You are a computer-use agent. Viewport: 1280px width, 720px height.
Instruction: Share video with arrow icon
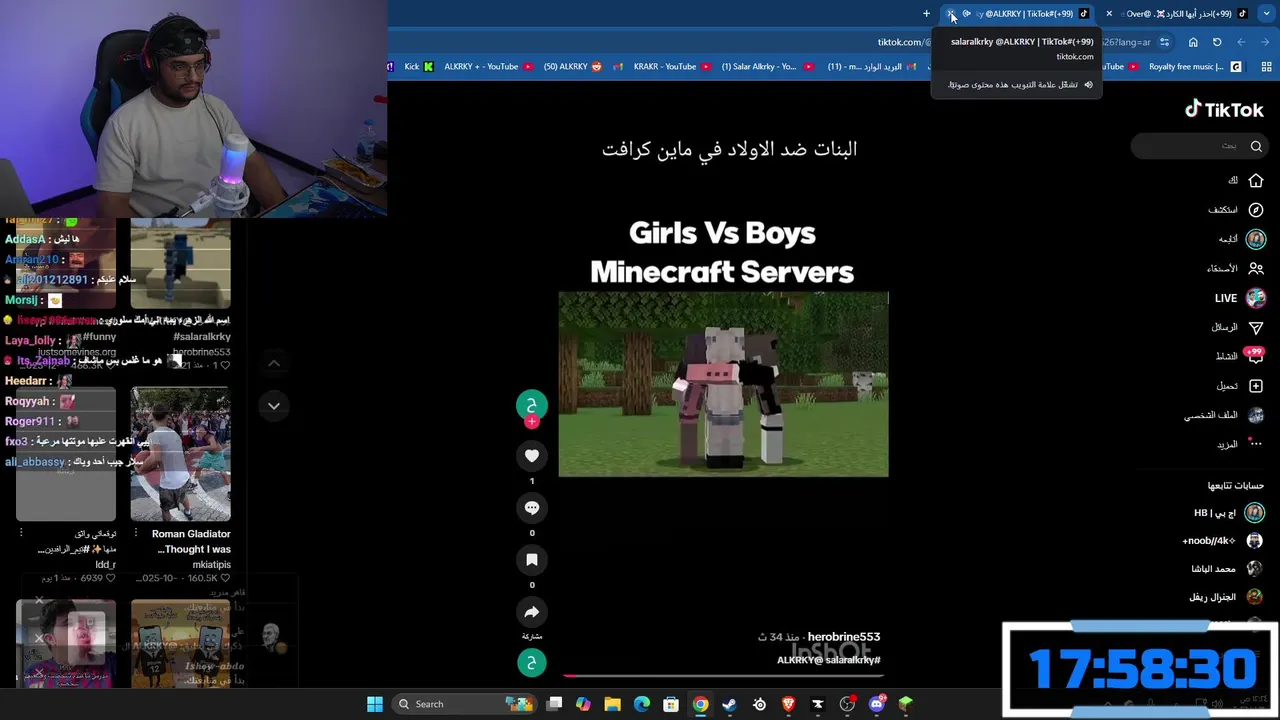tap(532, 612)
